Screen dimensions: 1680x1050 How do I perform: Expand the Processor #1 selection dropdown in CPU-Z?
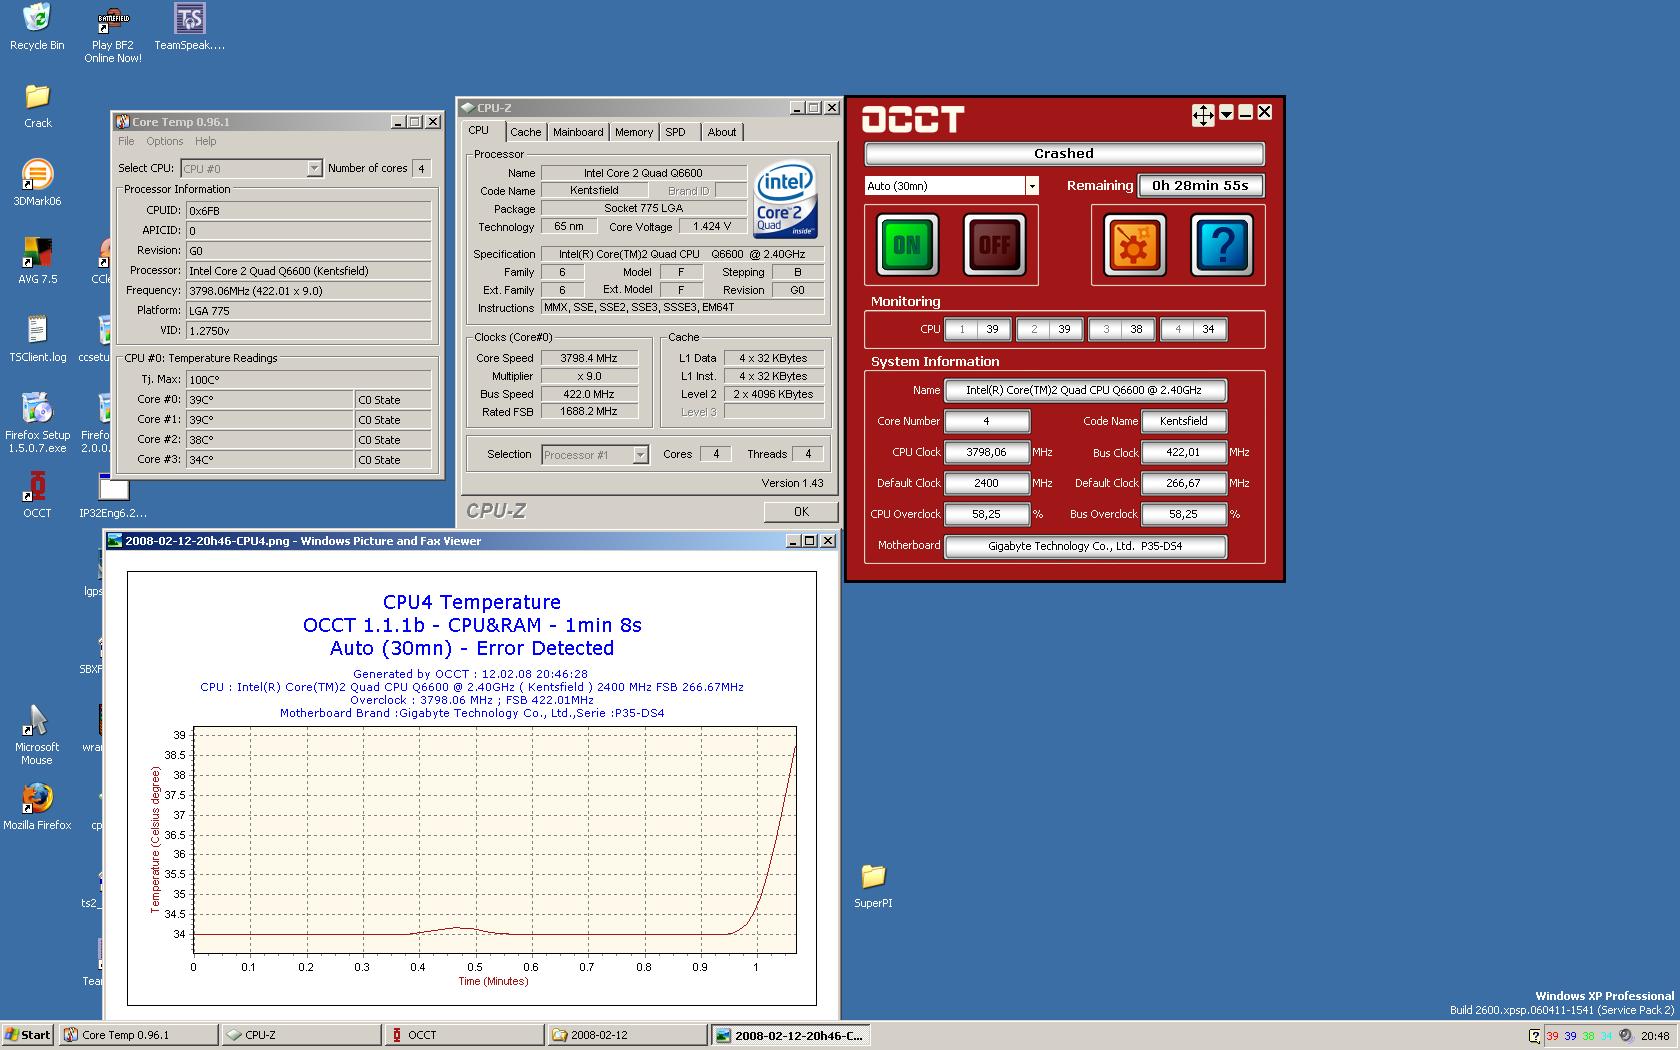point(640,455)
